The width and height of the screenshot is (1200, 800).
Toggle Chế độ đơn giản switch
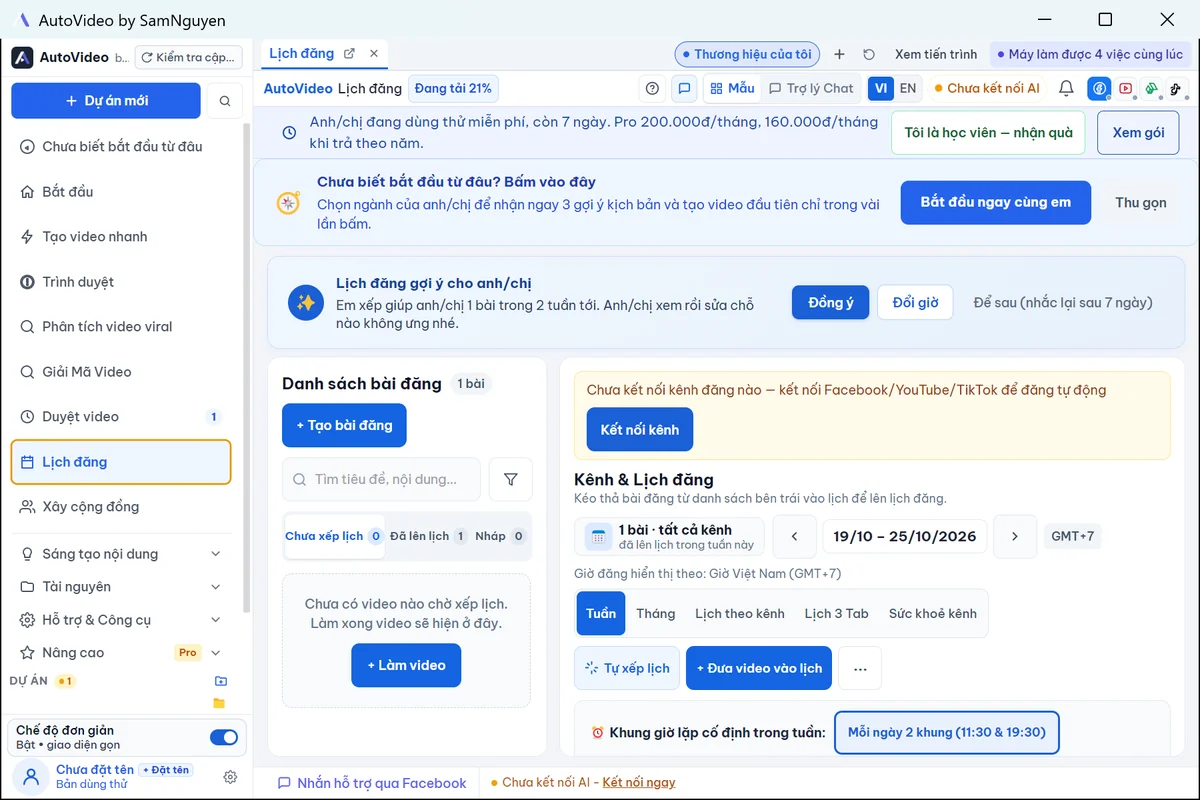(224, 738)
